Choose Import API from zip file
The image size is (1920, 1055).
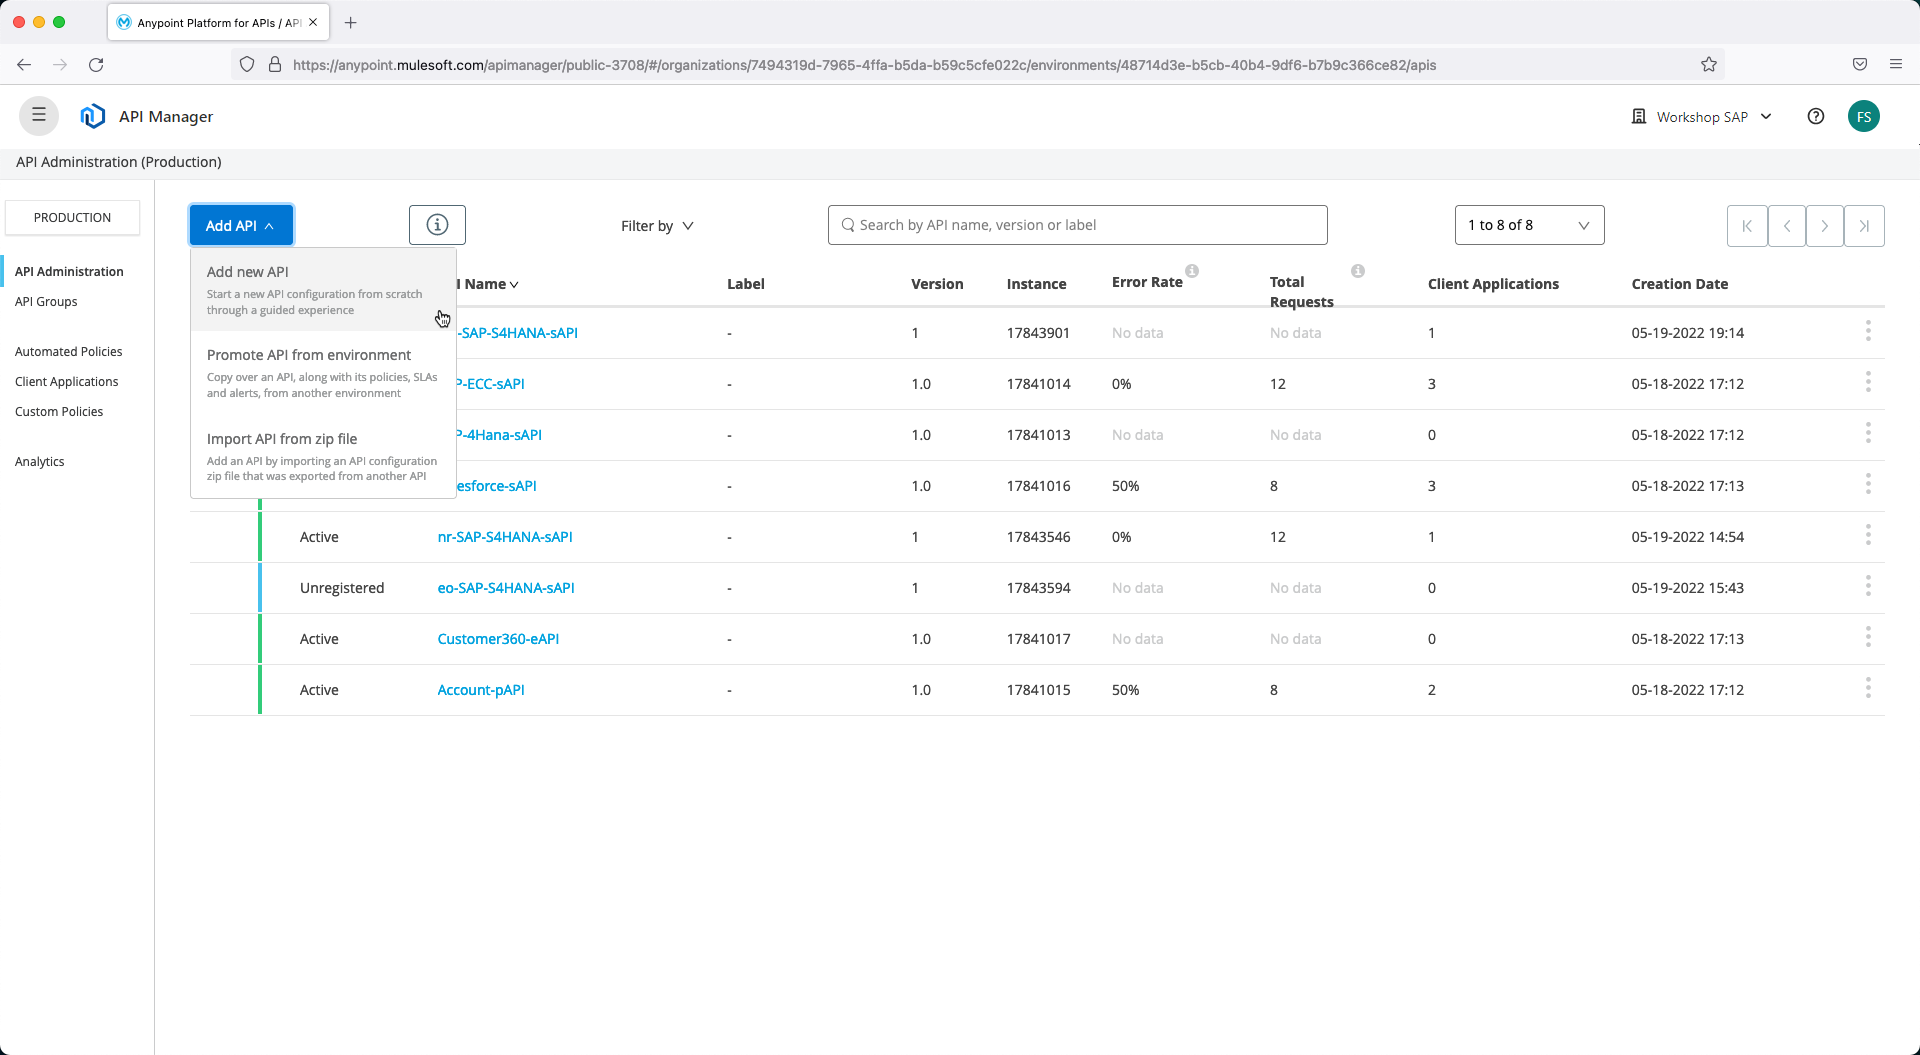pos(323,456)
